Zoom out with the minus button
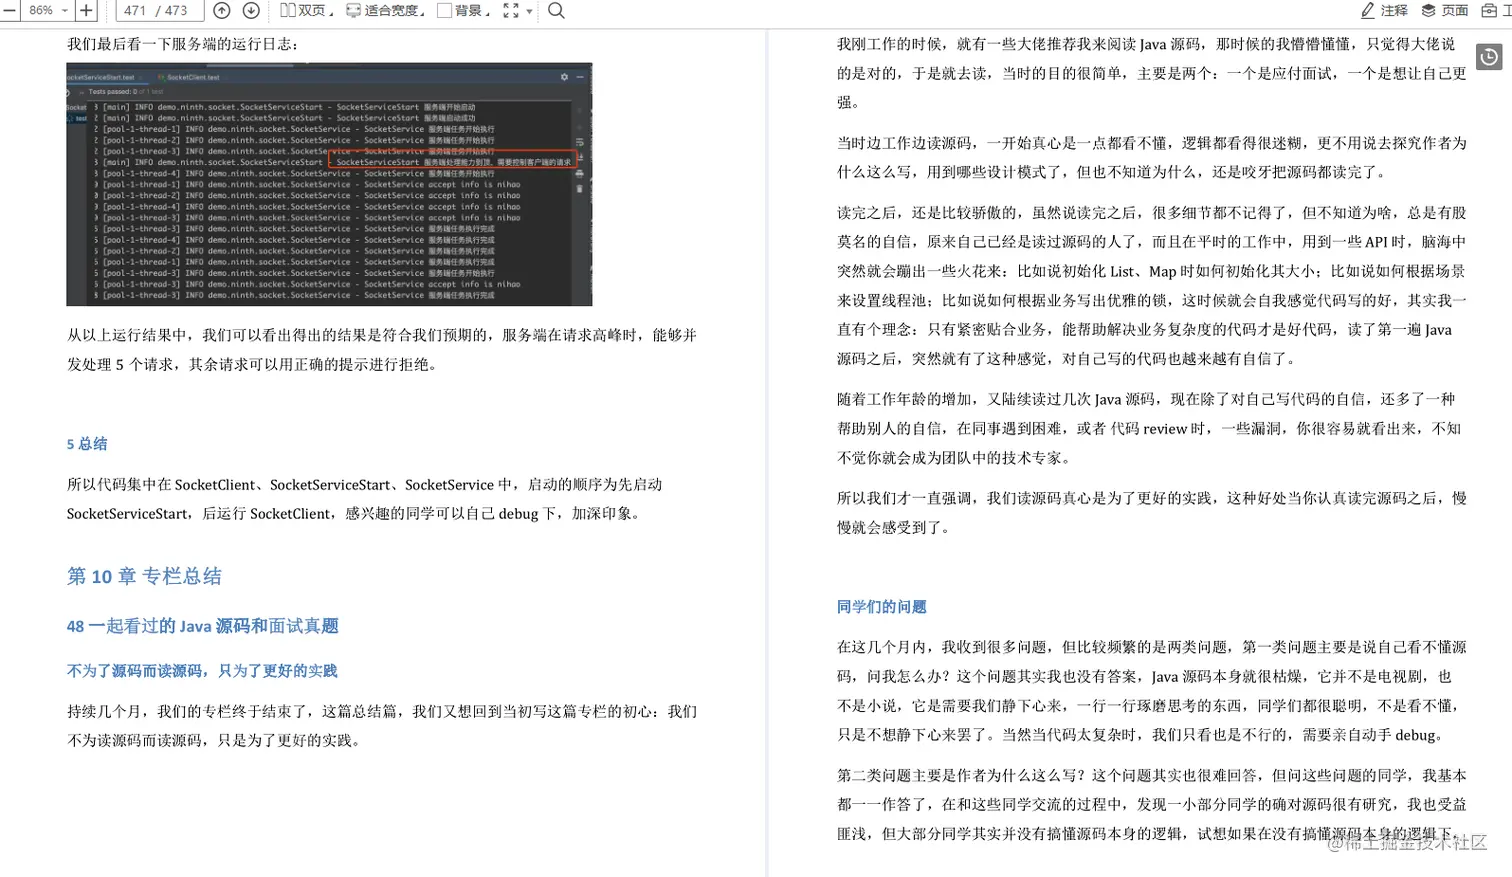Screen dimensions: 1512x877 coord(8,10)
